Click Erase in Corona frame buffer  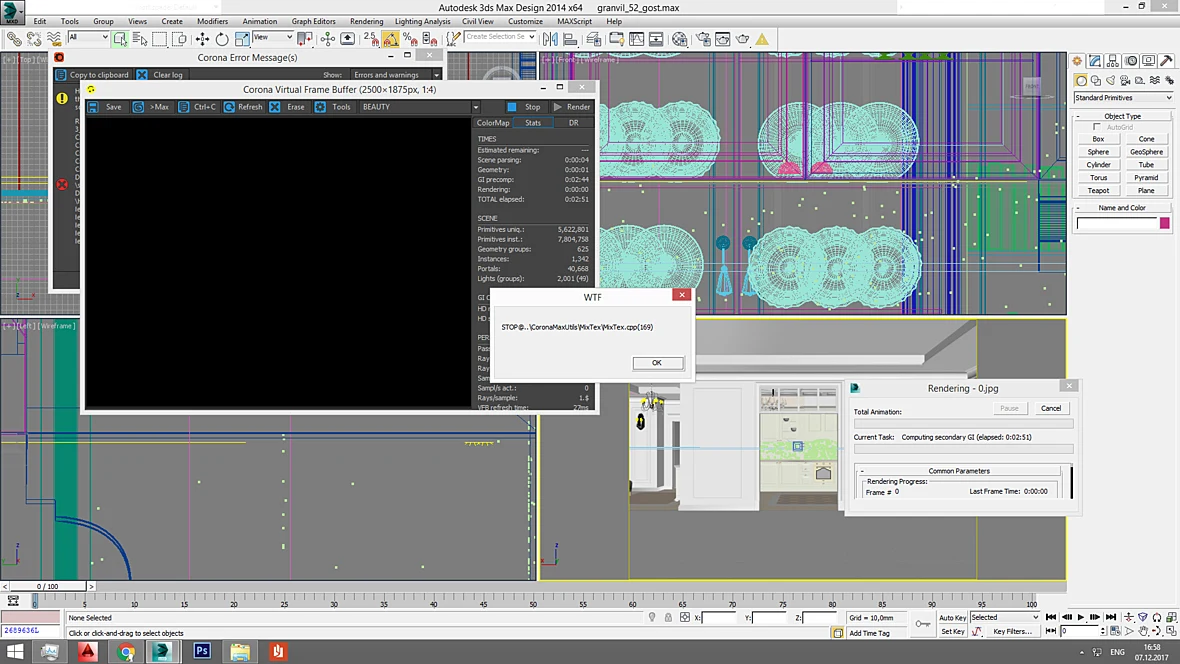click(x=287, y=107)
